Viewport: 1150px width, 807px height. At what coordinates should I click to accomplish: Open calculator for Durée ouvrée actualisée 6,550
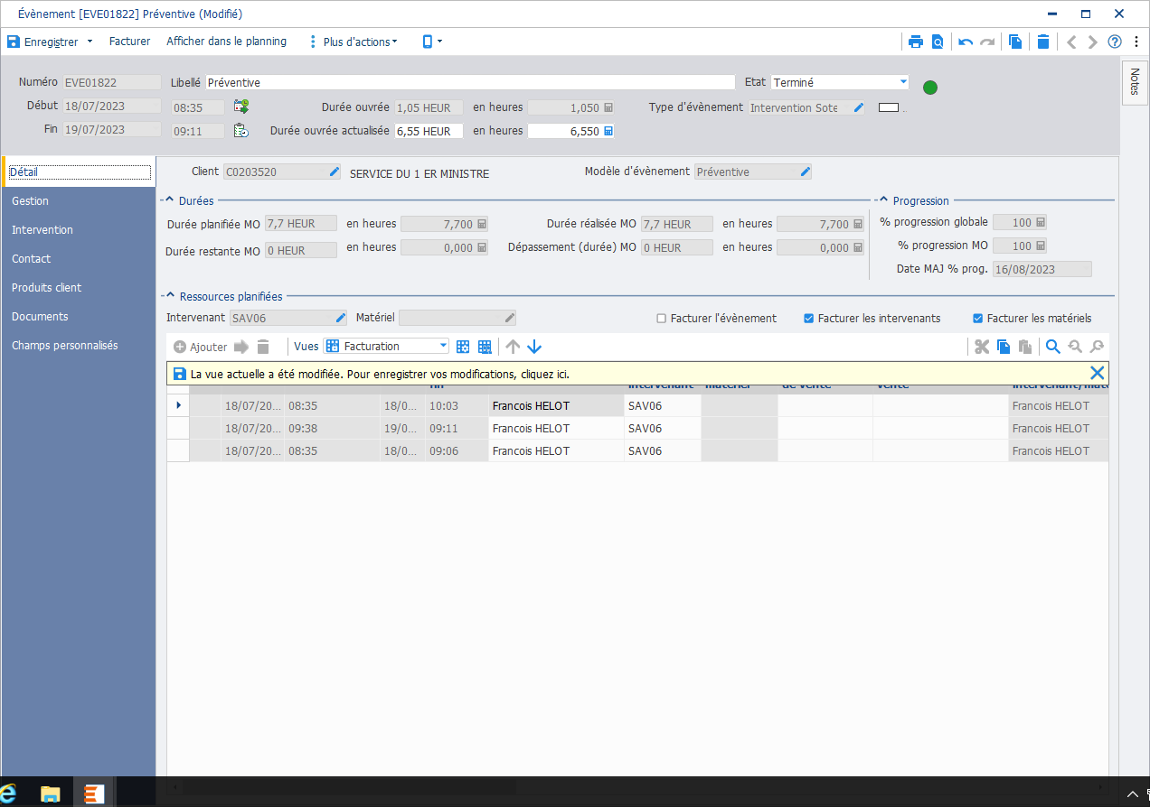point(608,131)
